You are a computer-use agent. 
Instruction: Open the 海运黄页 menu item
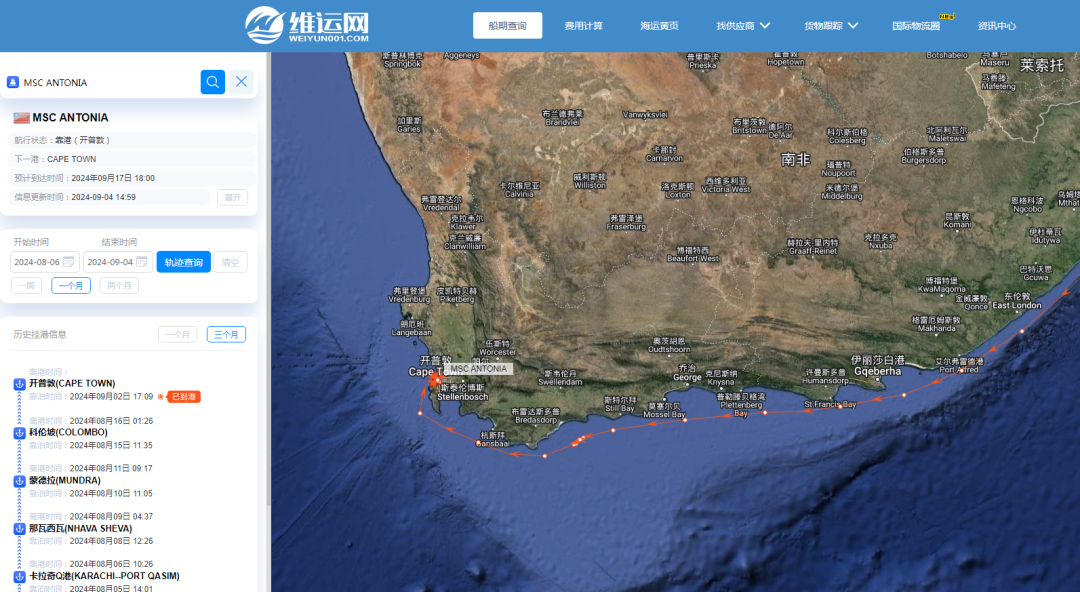coord(659,26)
